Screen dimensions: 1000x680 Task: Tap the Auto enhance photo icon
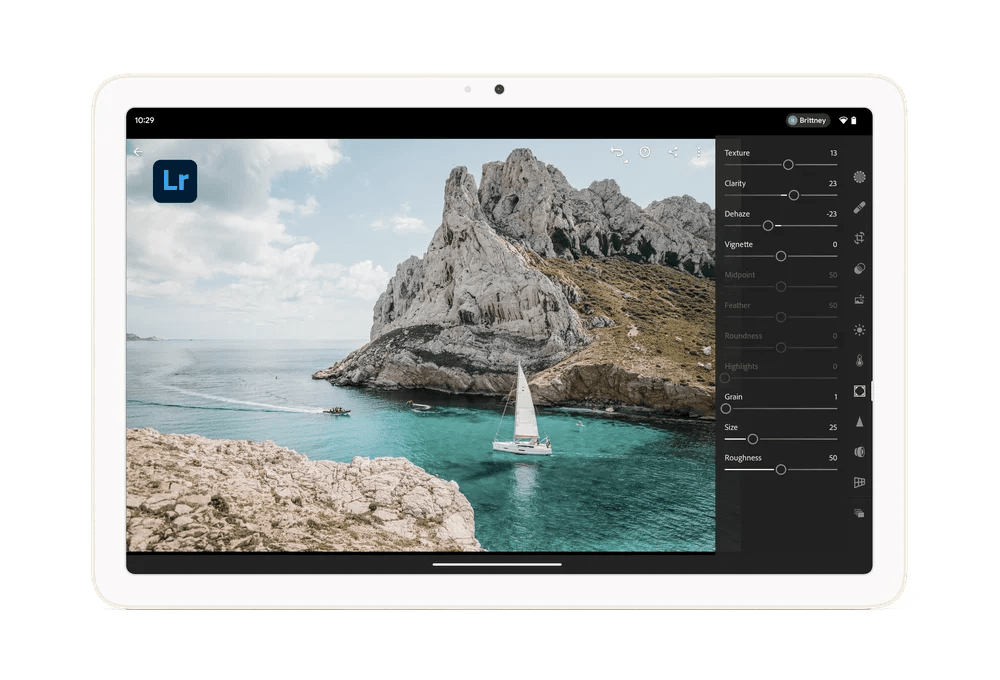859,299
